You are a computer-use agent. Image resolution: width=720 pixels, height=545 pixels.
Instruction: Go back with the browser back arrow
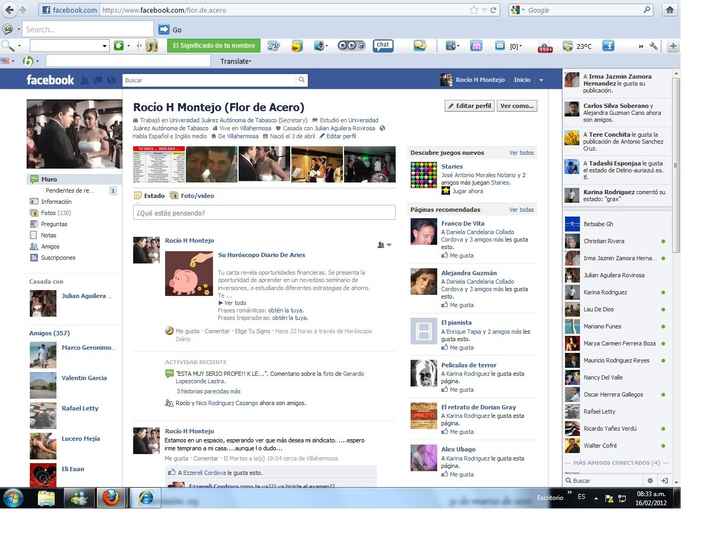[x=9, y=10]
